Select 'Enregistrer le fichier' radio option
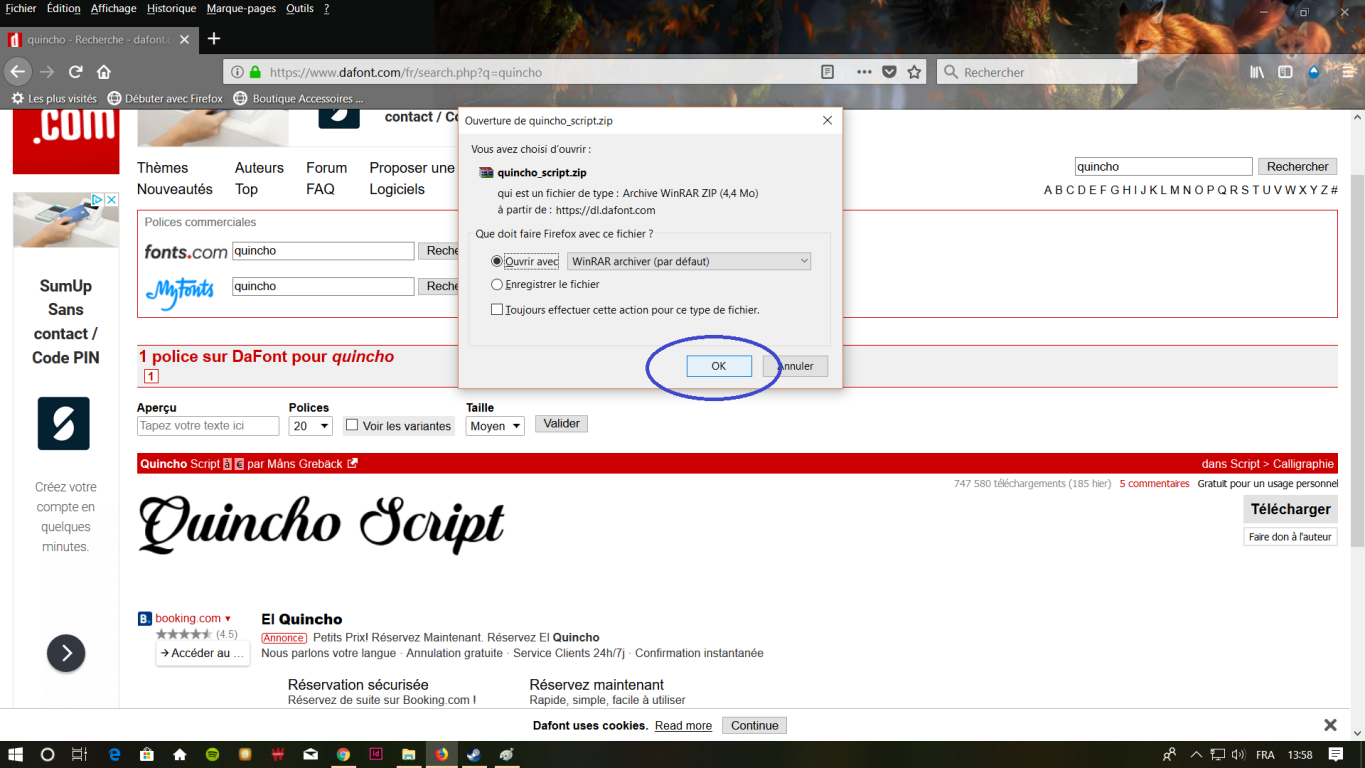This screenshot has height=768, width=1365. pos(497,285)
